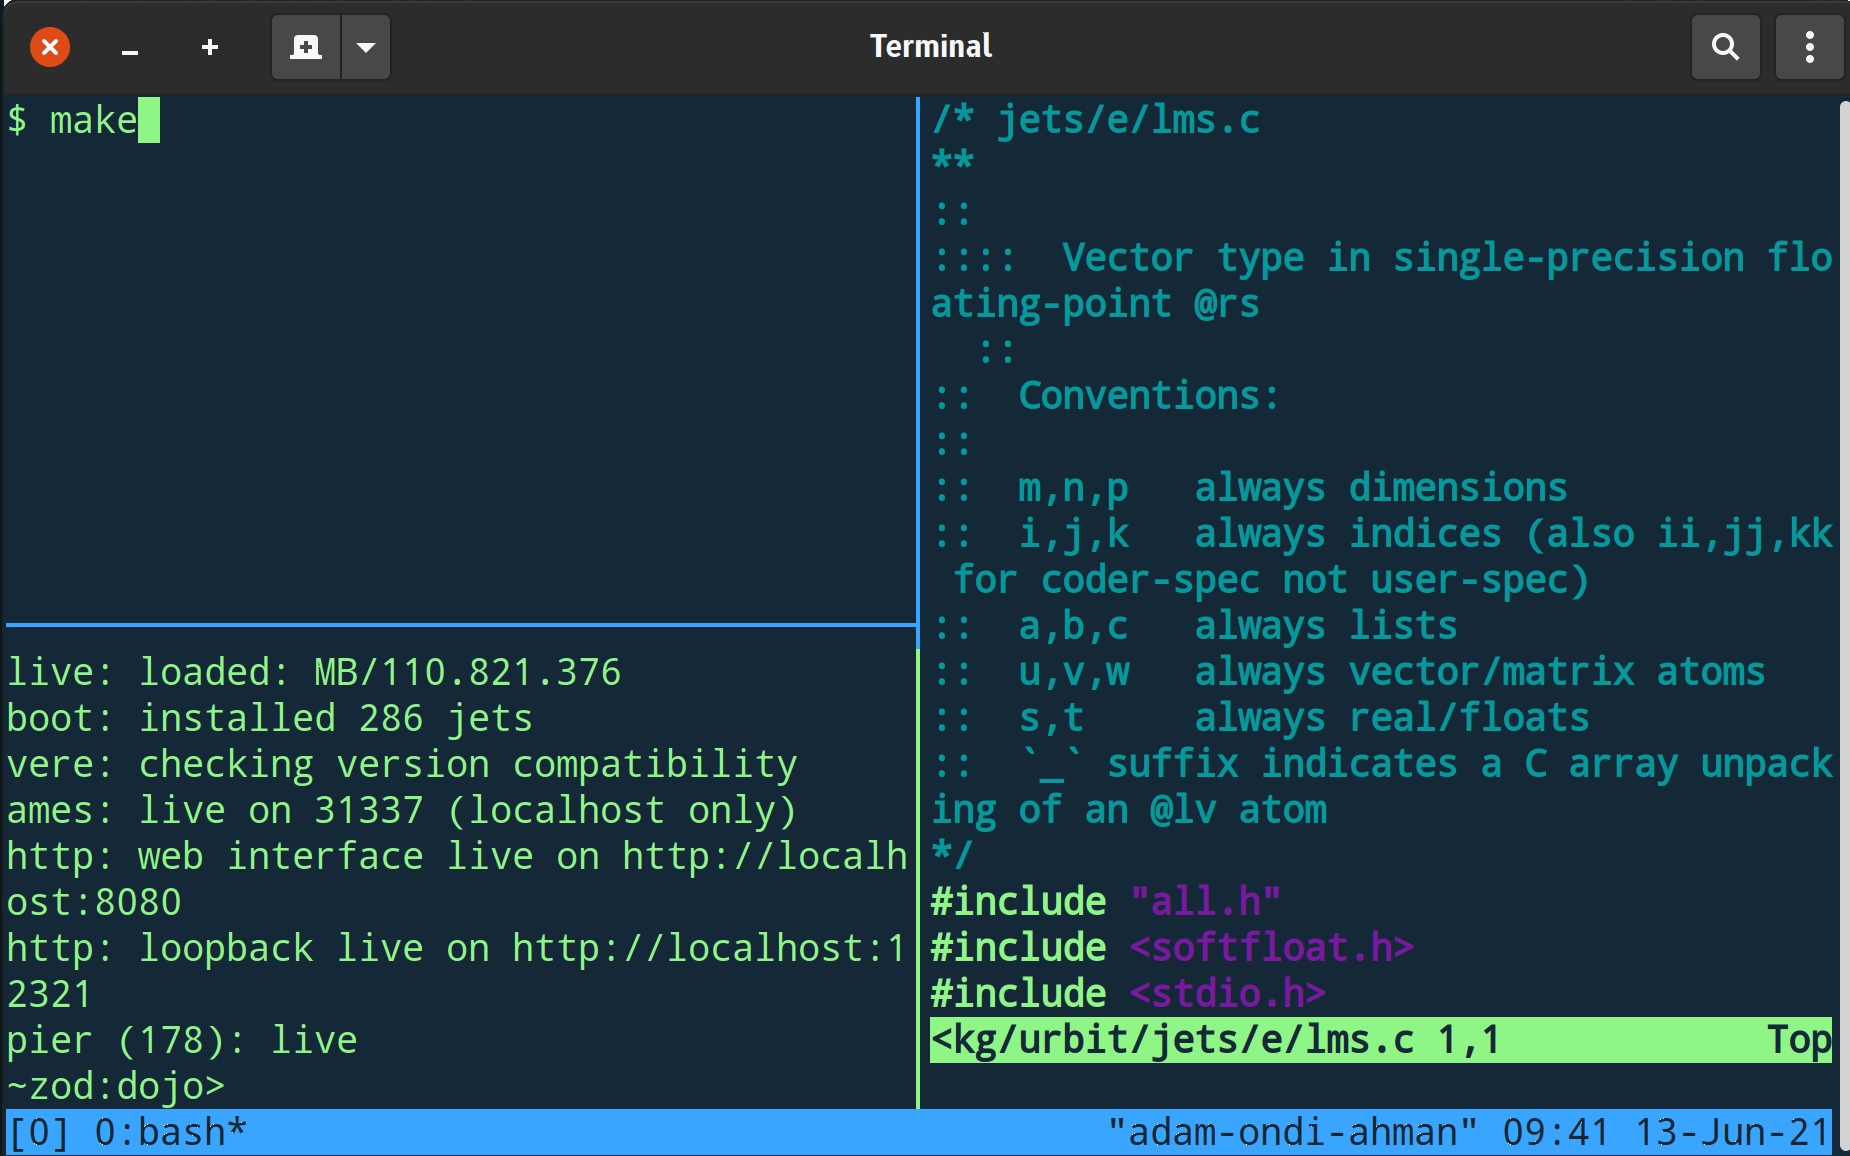Click the search icon in the header bar

pos(1725,47)
